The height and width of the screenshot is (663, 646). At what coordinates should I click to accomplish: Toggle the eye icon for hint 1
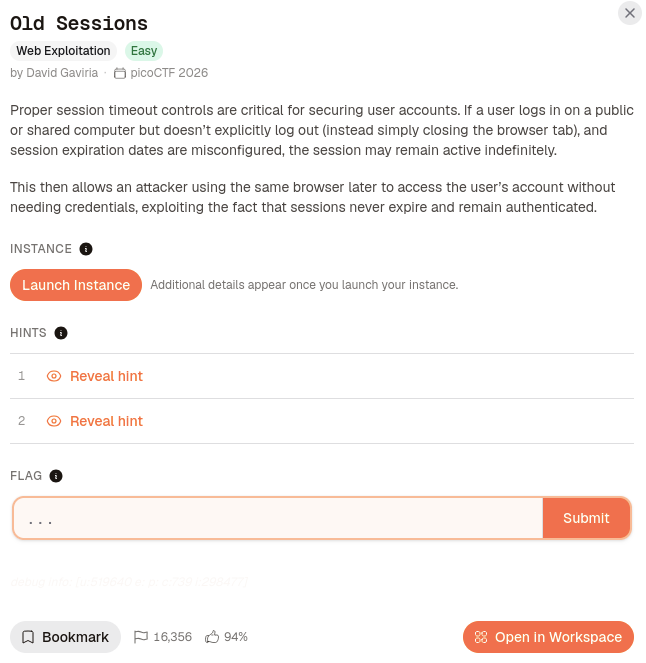[x=54, y=376]
